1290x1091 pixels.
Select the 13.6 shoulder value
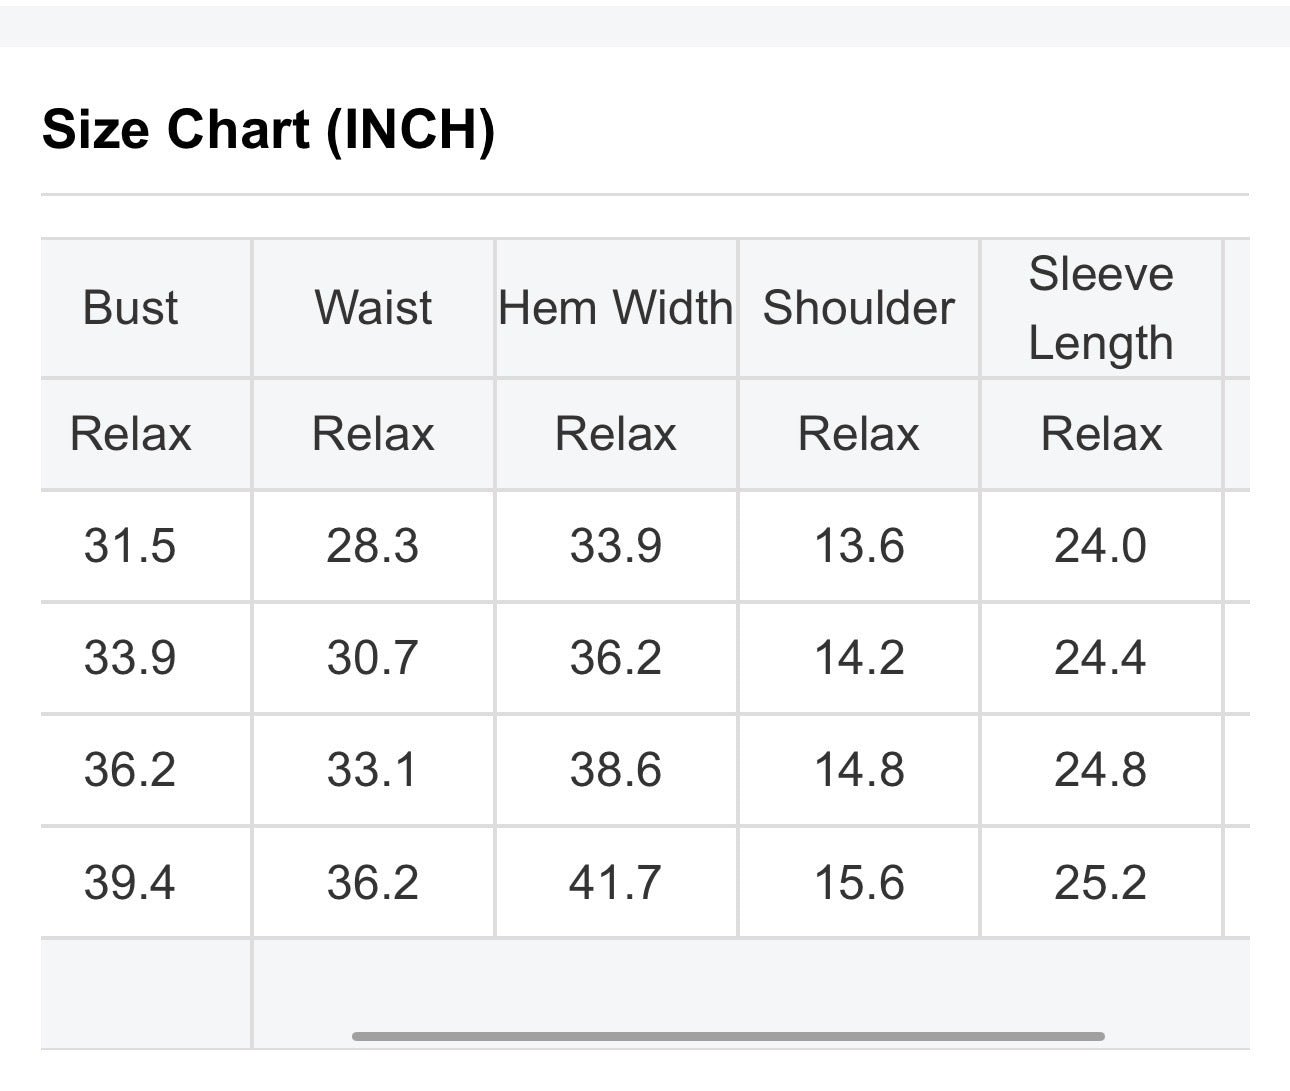[859, 546]
